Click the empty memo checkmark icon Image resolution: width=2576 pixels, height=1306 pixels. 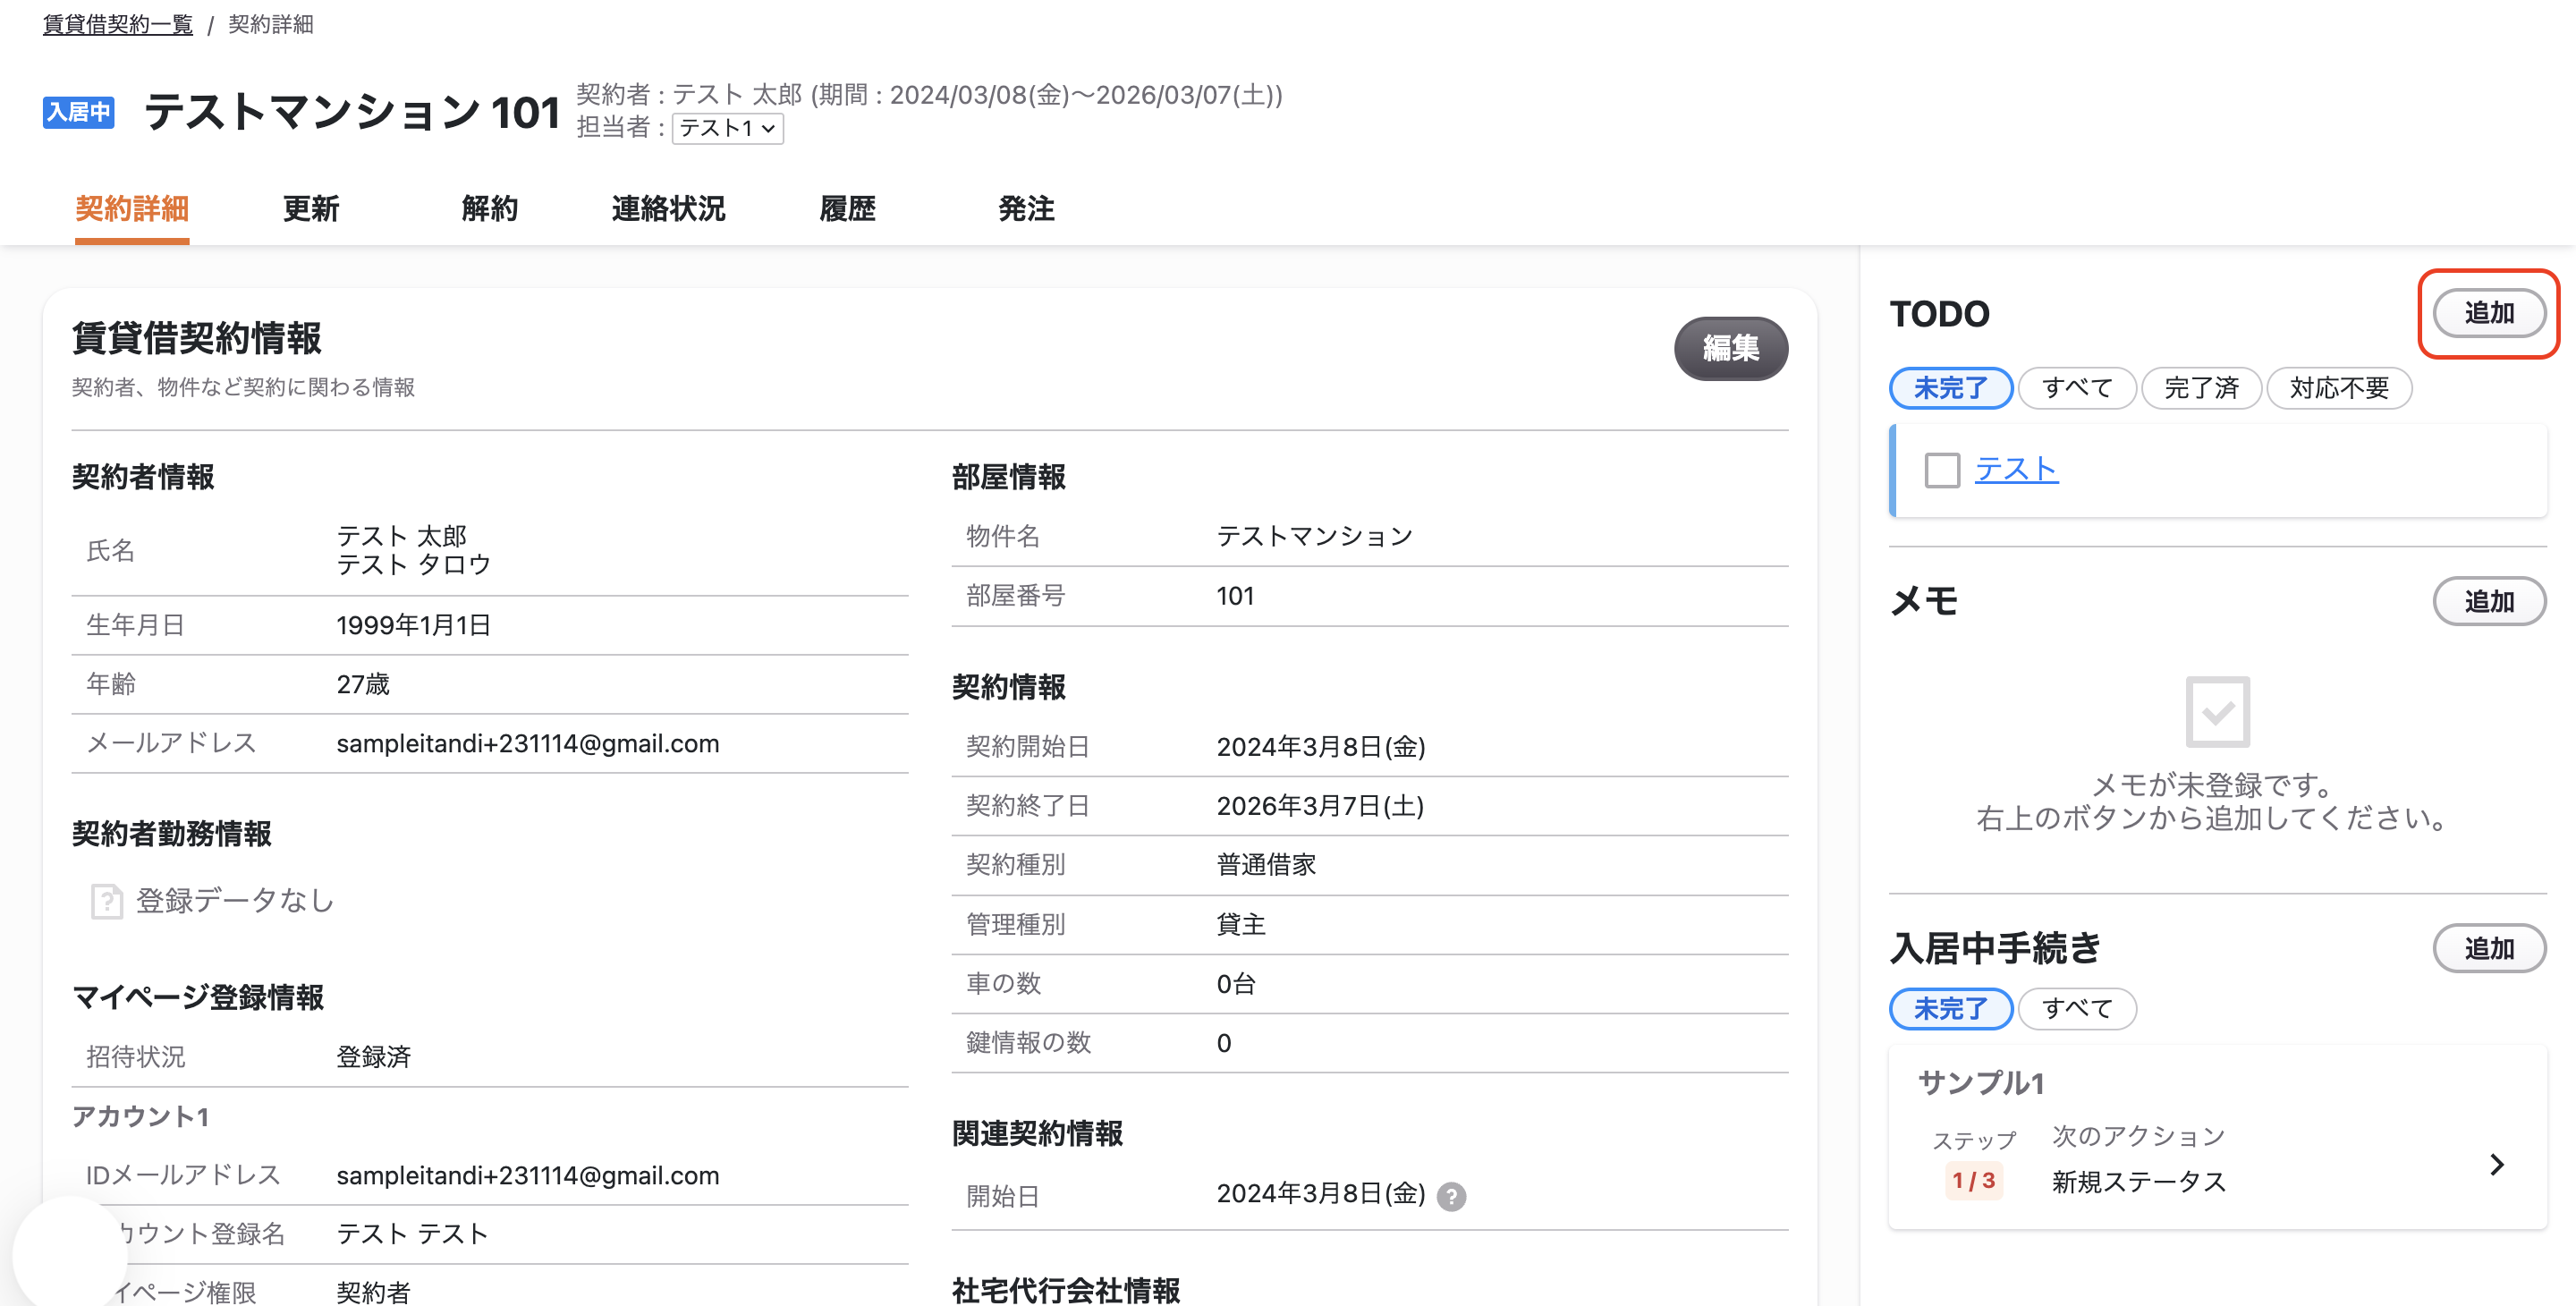click(x=2217, y=712)
